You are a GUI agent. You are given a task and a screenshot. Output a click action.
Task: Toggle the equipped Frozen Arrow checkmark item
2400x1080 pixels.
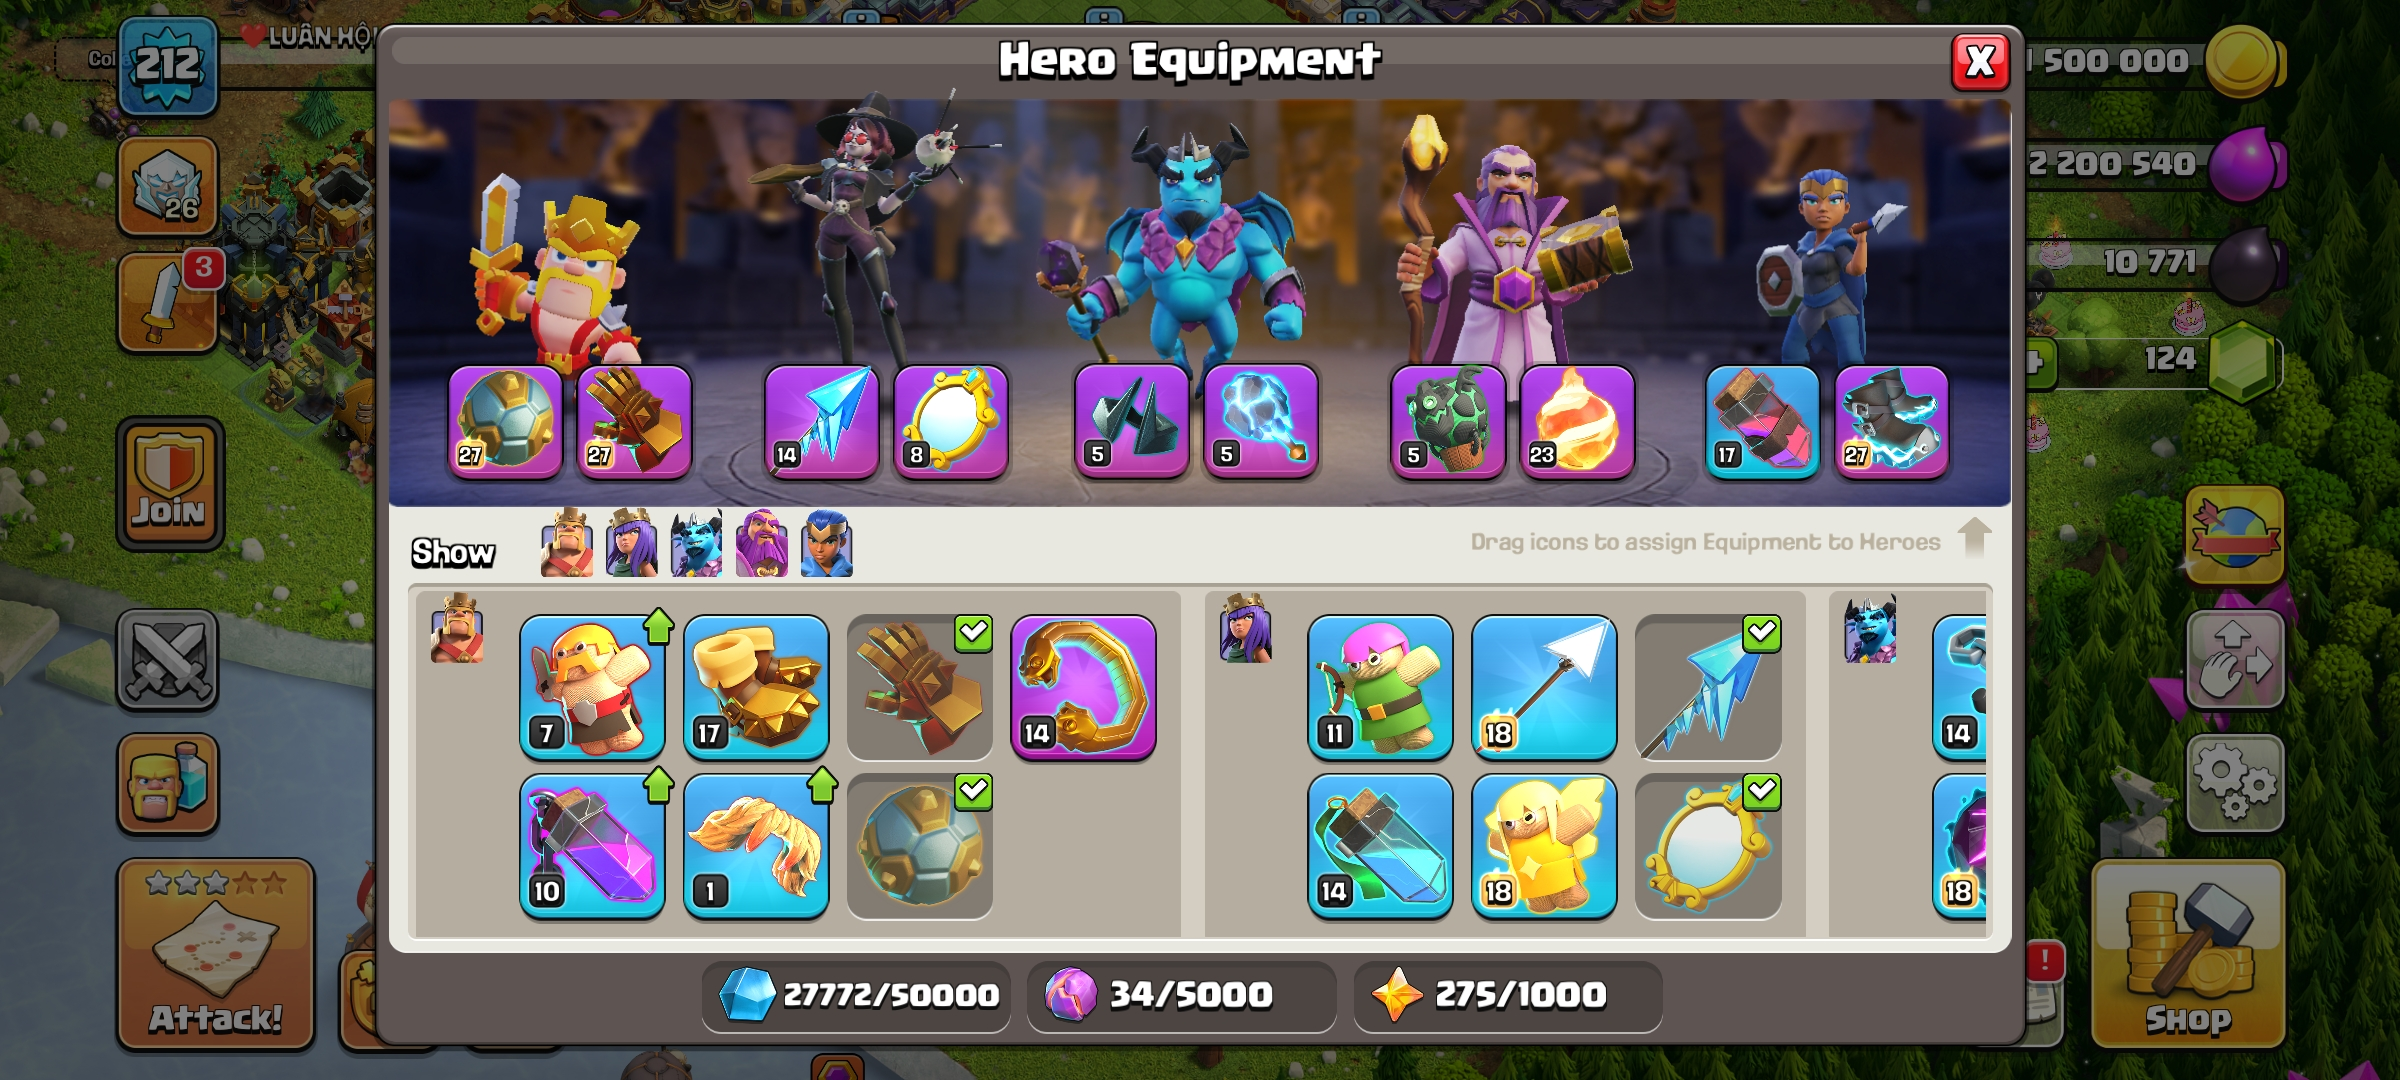tap(1708, 688)
